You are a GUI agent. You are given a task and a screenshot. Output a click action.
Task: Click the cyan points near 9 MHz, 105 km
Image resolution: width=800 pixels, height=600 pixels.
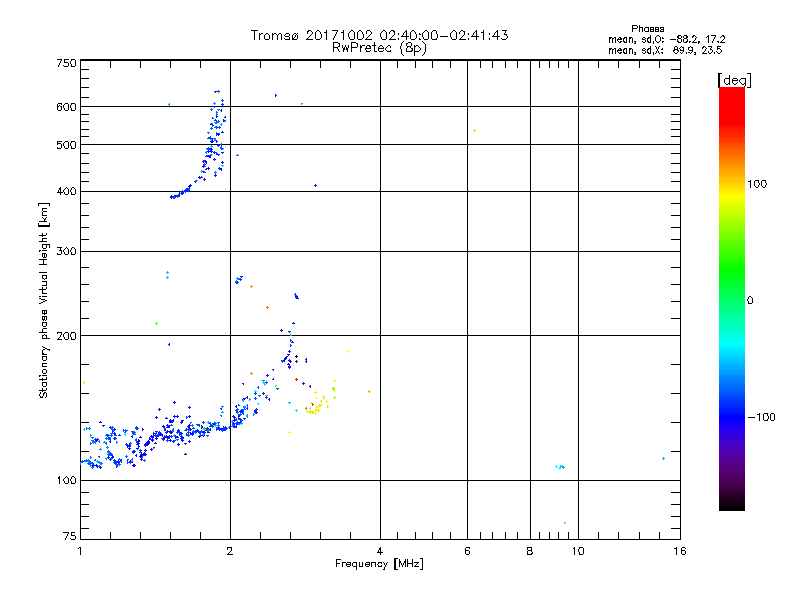pyautogui.click(x=560, y=467)
